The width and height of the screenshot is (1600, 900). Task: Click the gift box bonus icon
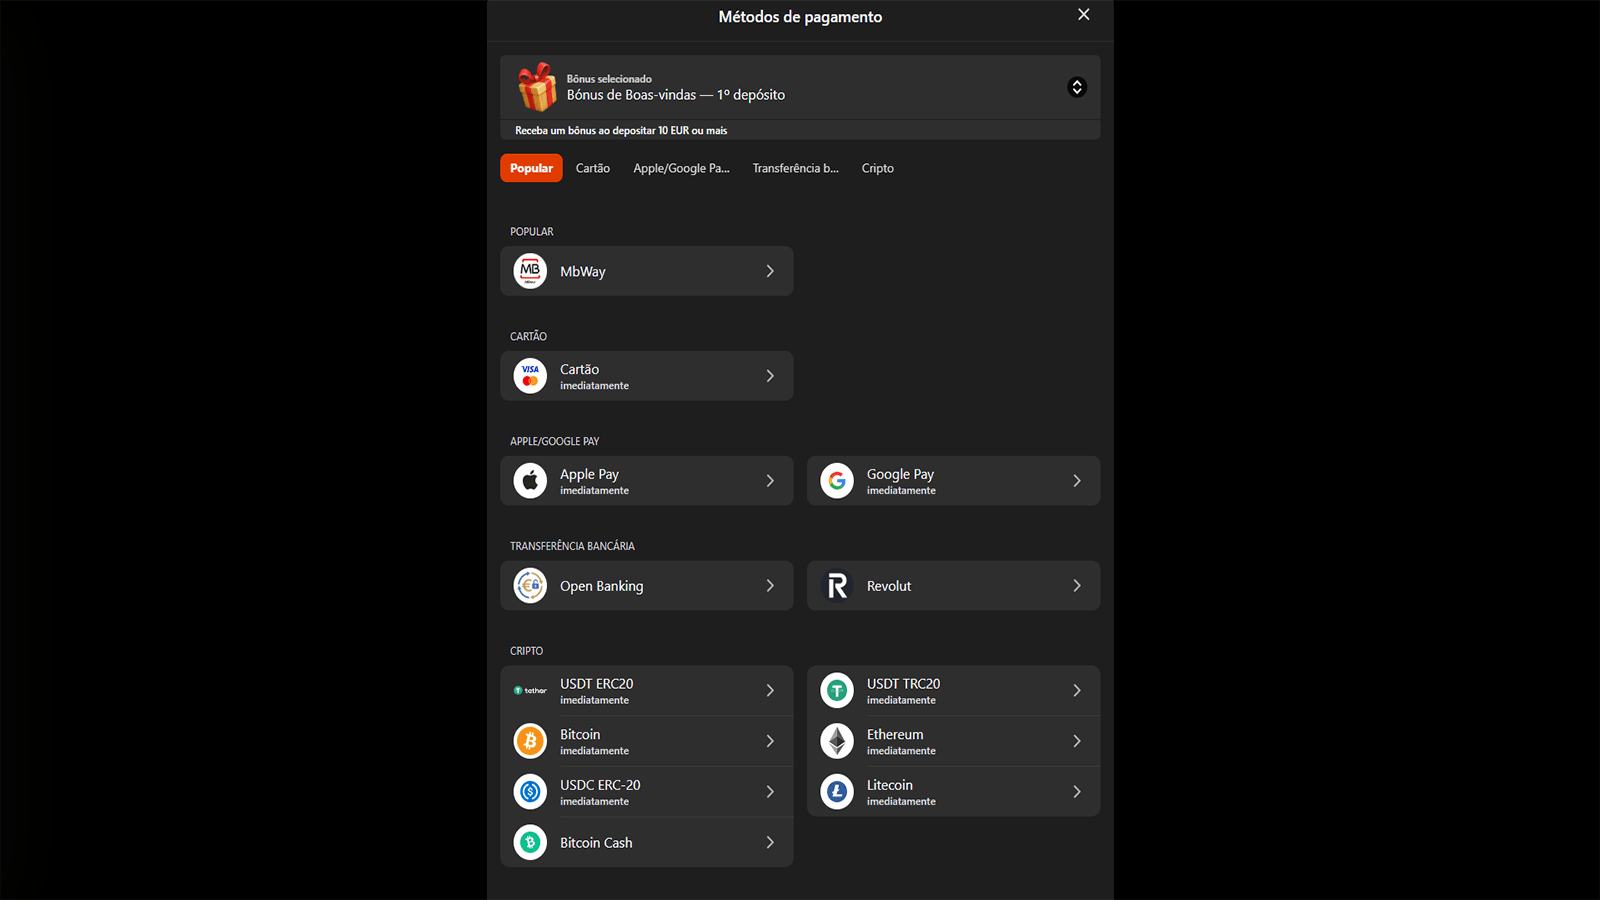pyautogui.click(x=537, y=87)
